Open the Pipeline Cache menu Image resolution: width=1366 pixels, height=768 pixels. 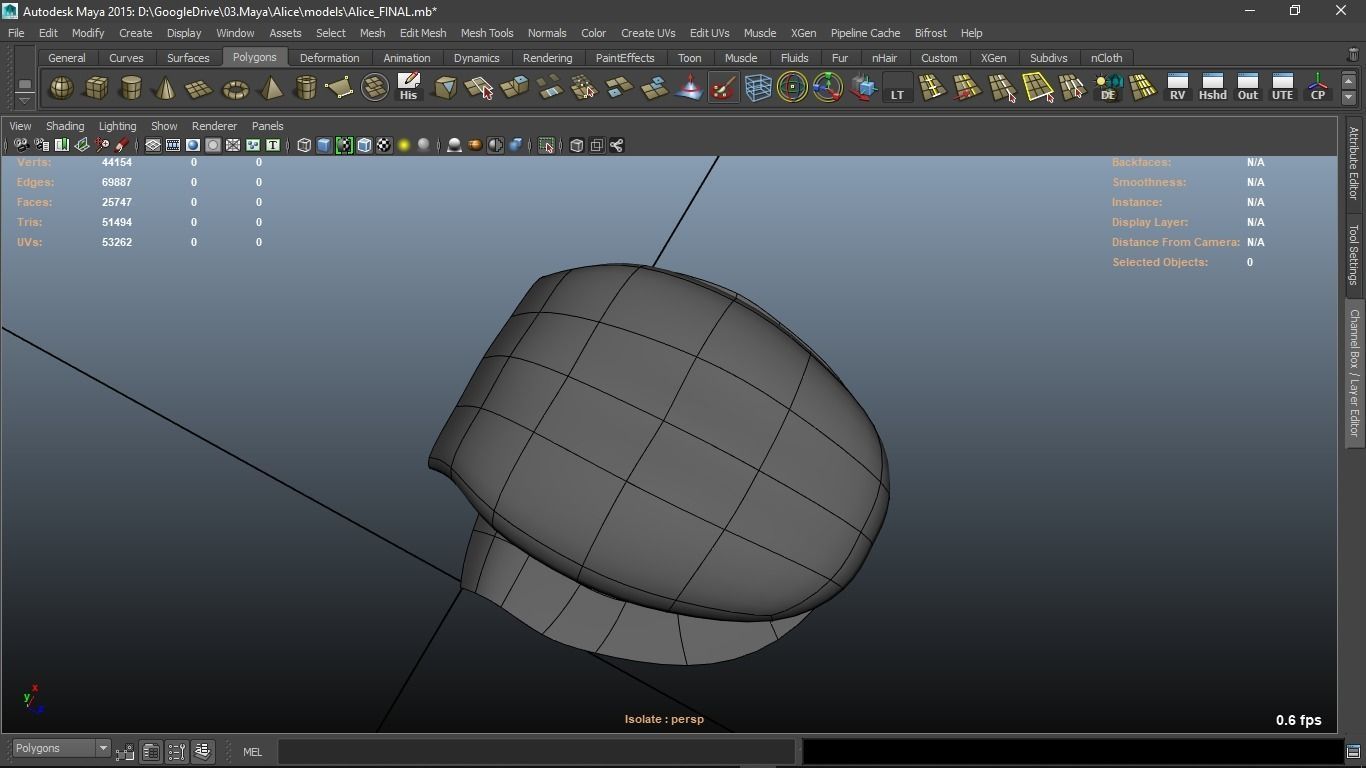click(865, 33)
